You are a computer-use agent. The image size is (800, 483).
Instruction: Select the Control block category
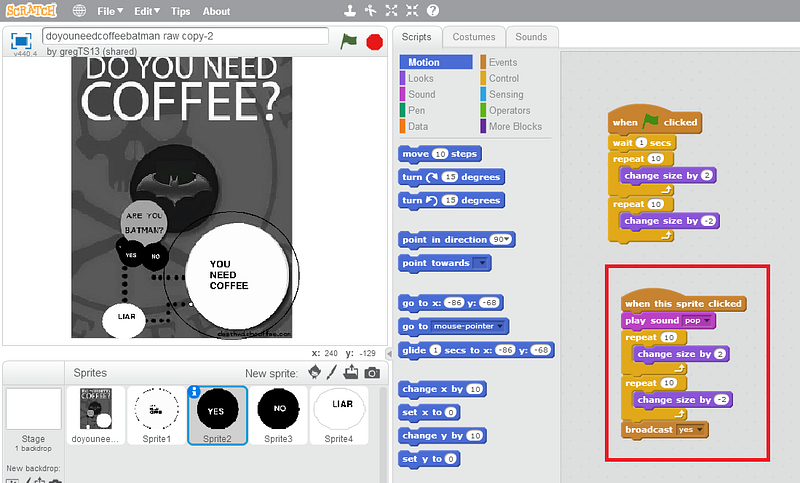click(x=500, y=78)
